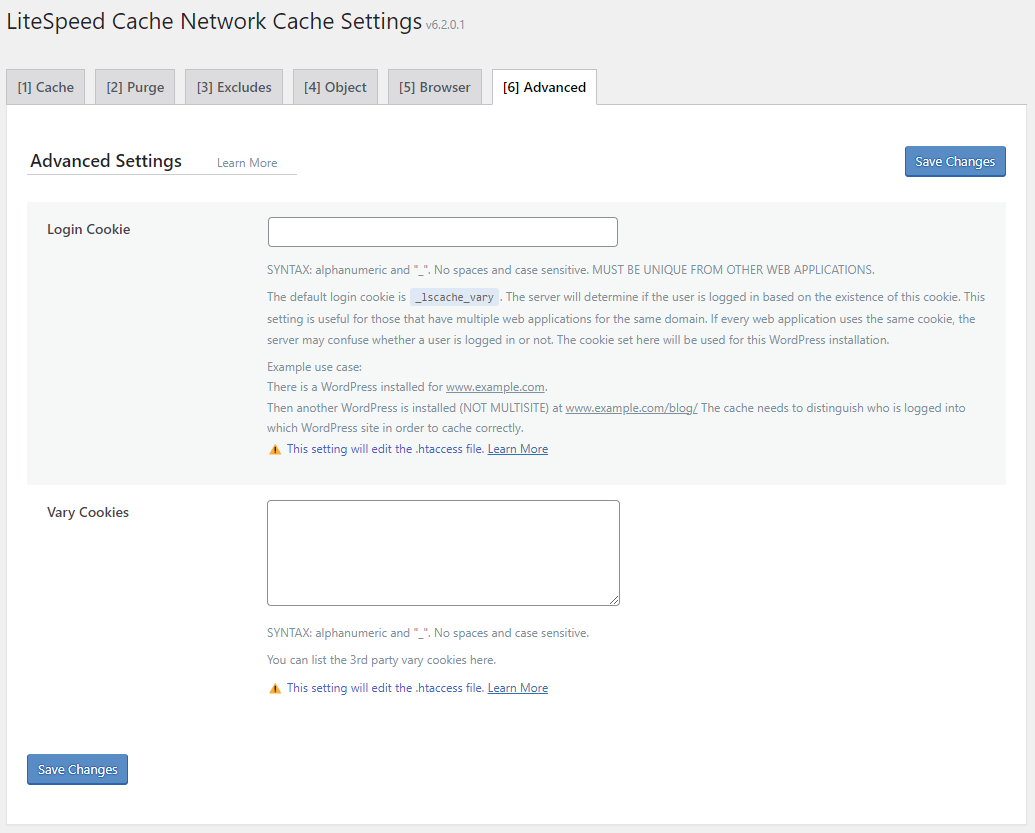Click warning icon under Login Cookie
1035x833 pixels.
[275, 450]
